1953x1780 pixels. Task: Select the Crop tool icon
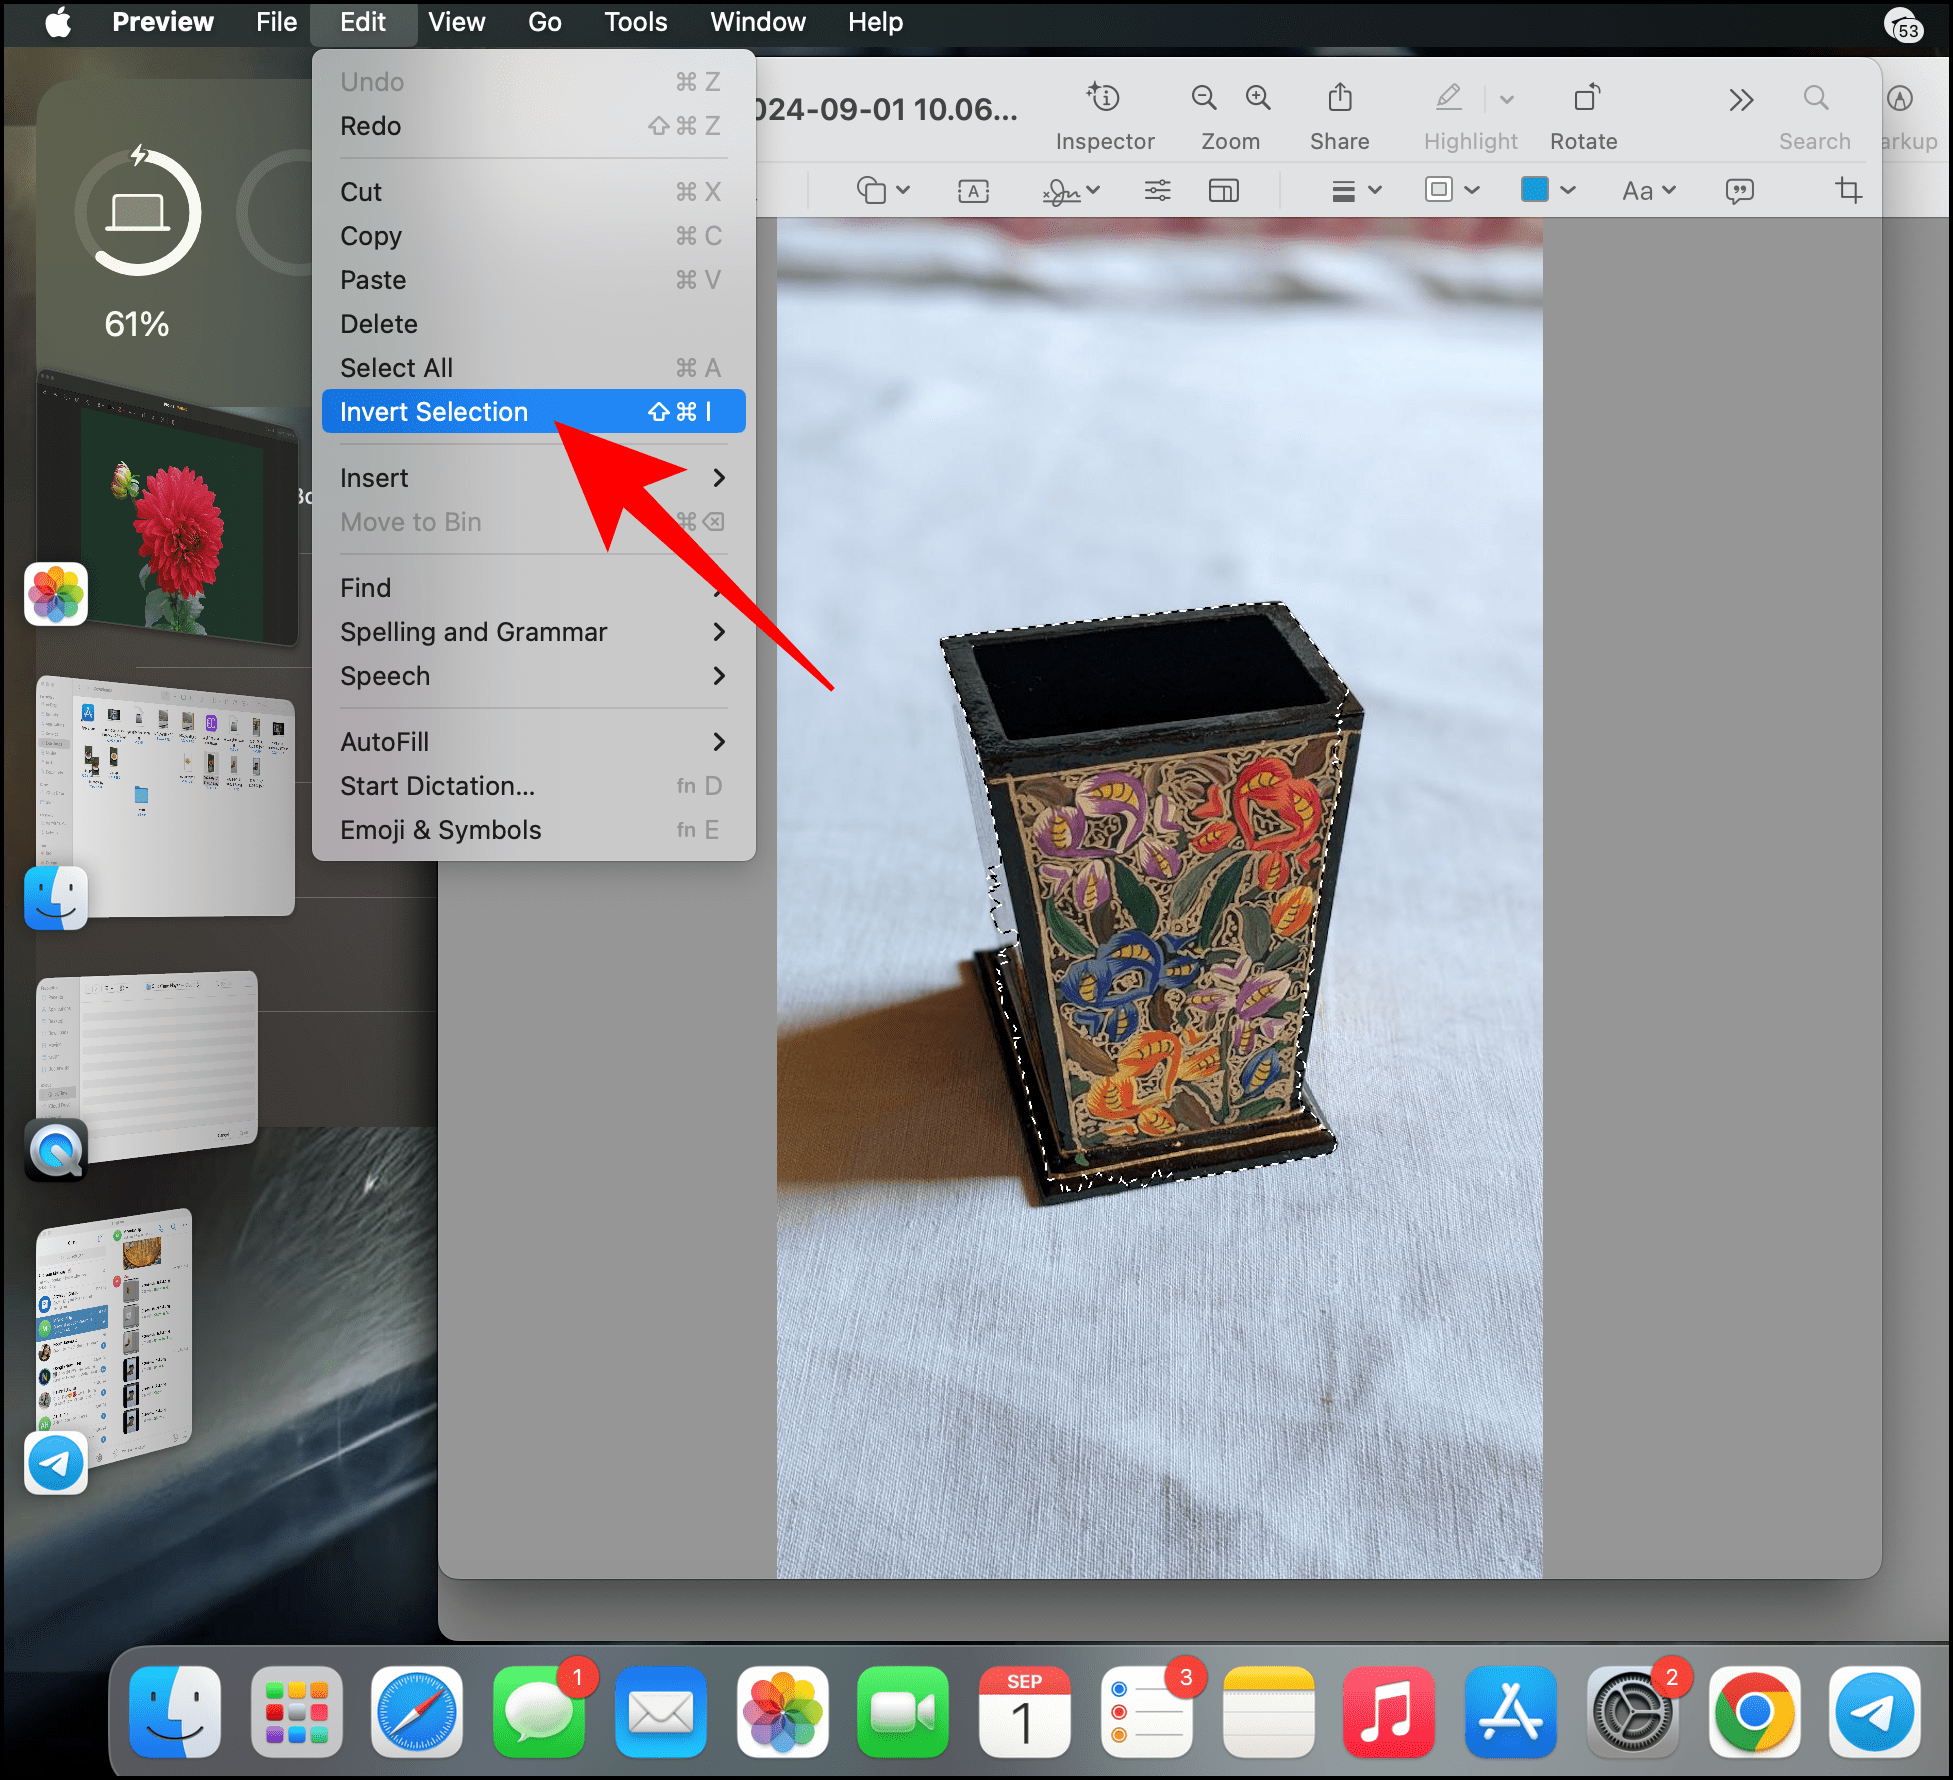[1847, 190]
